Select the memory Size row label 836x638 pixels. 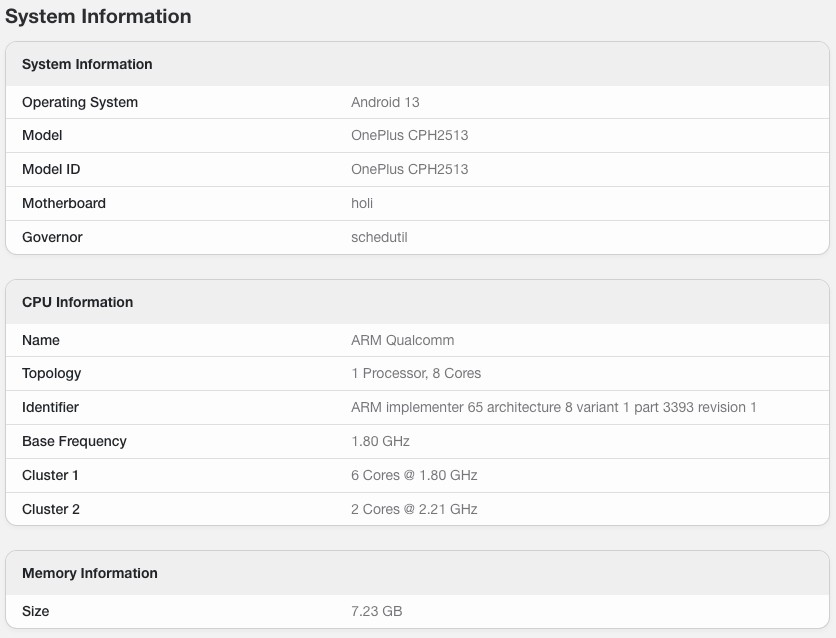pyautogui.click(x=35, y=611)
